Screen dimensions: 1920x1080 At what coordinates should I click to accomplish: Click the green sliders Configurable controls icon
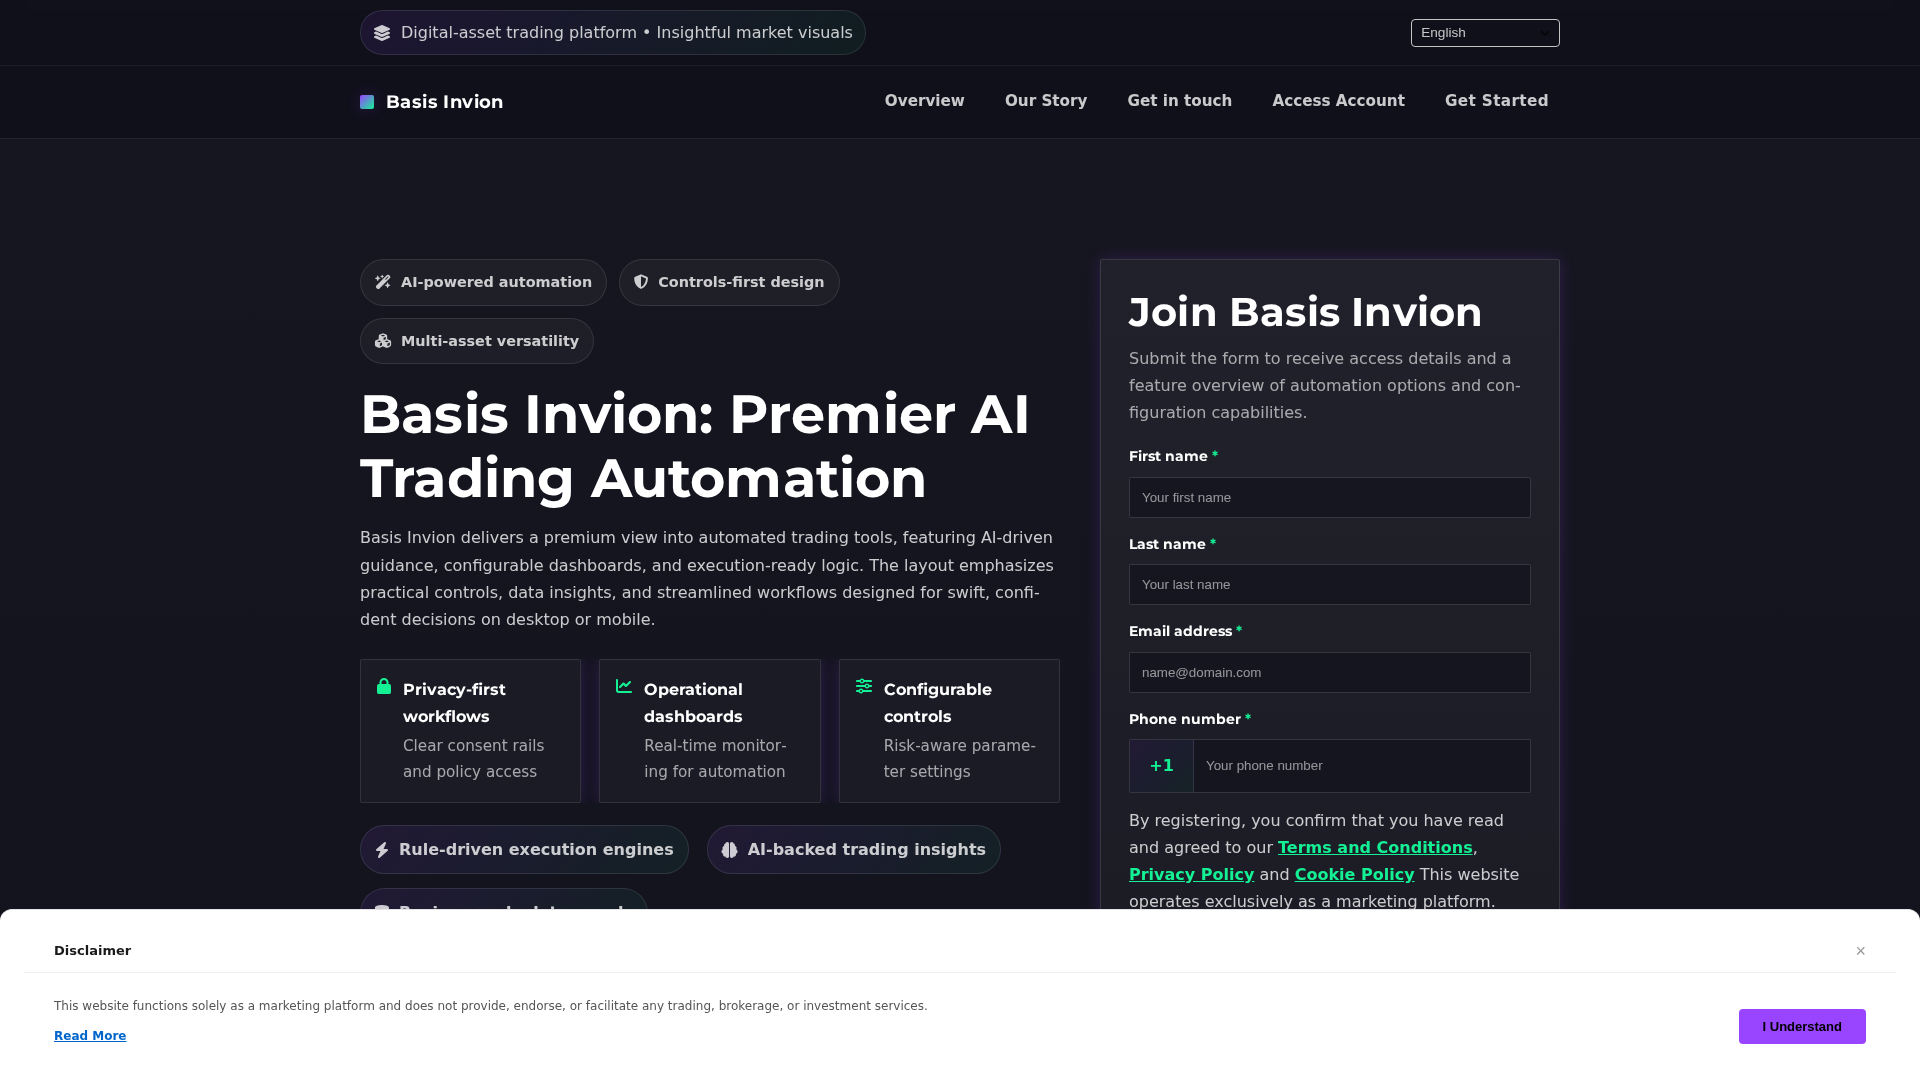point(864,686)
